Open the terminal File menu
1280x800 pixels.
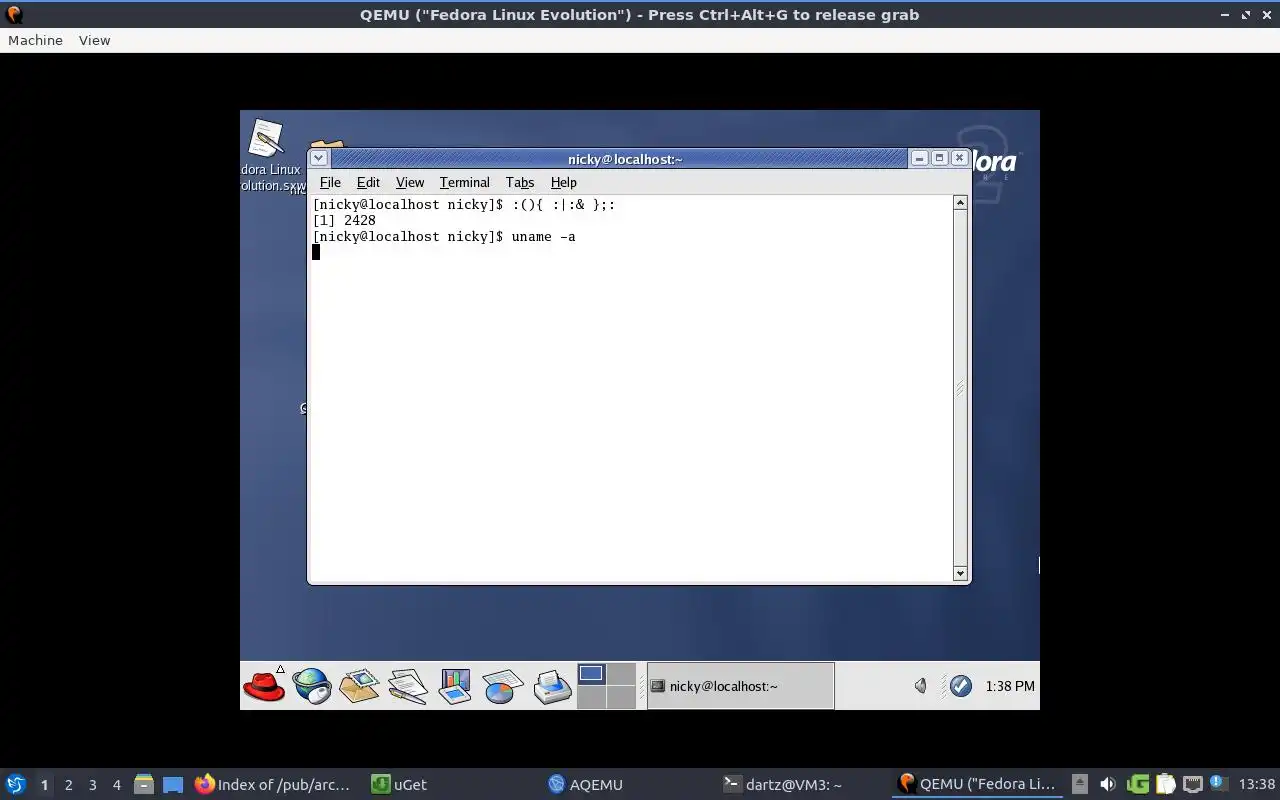pyautogui.click(x=330, y=182)
